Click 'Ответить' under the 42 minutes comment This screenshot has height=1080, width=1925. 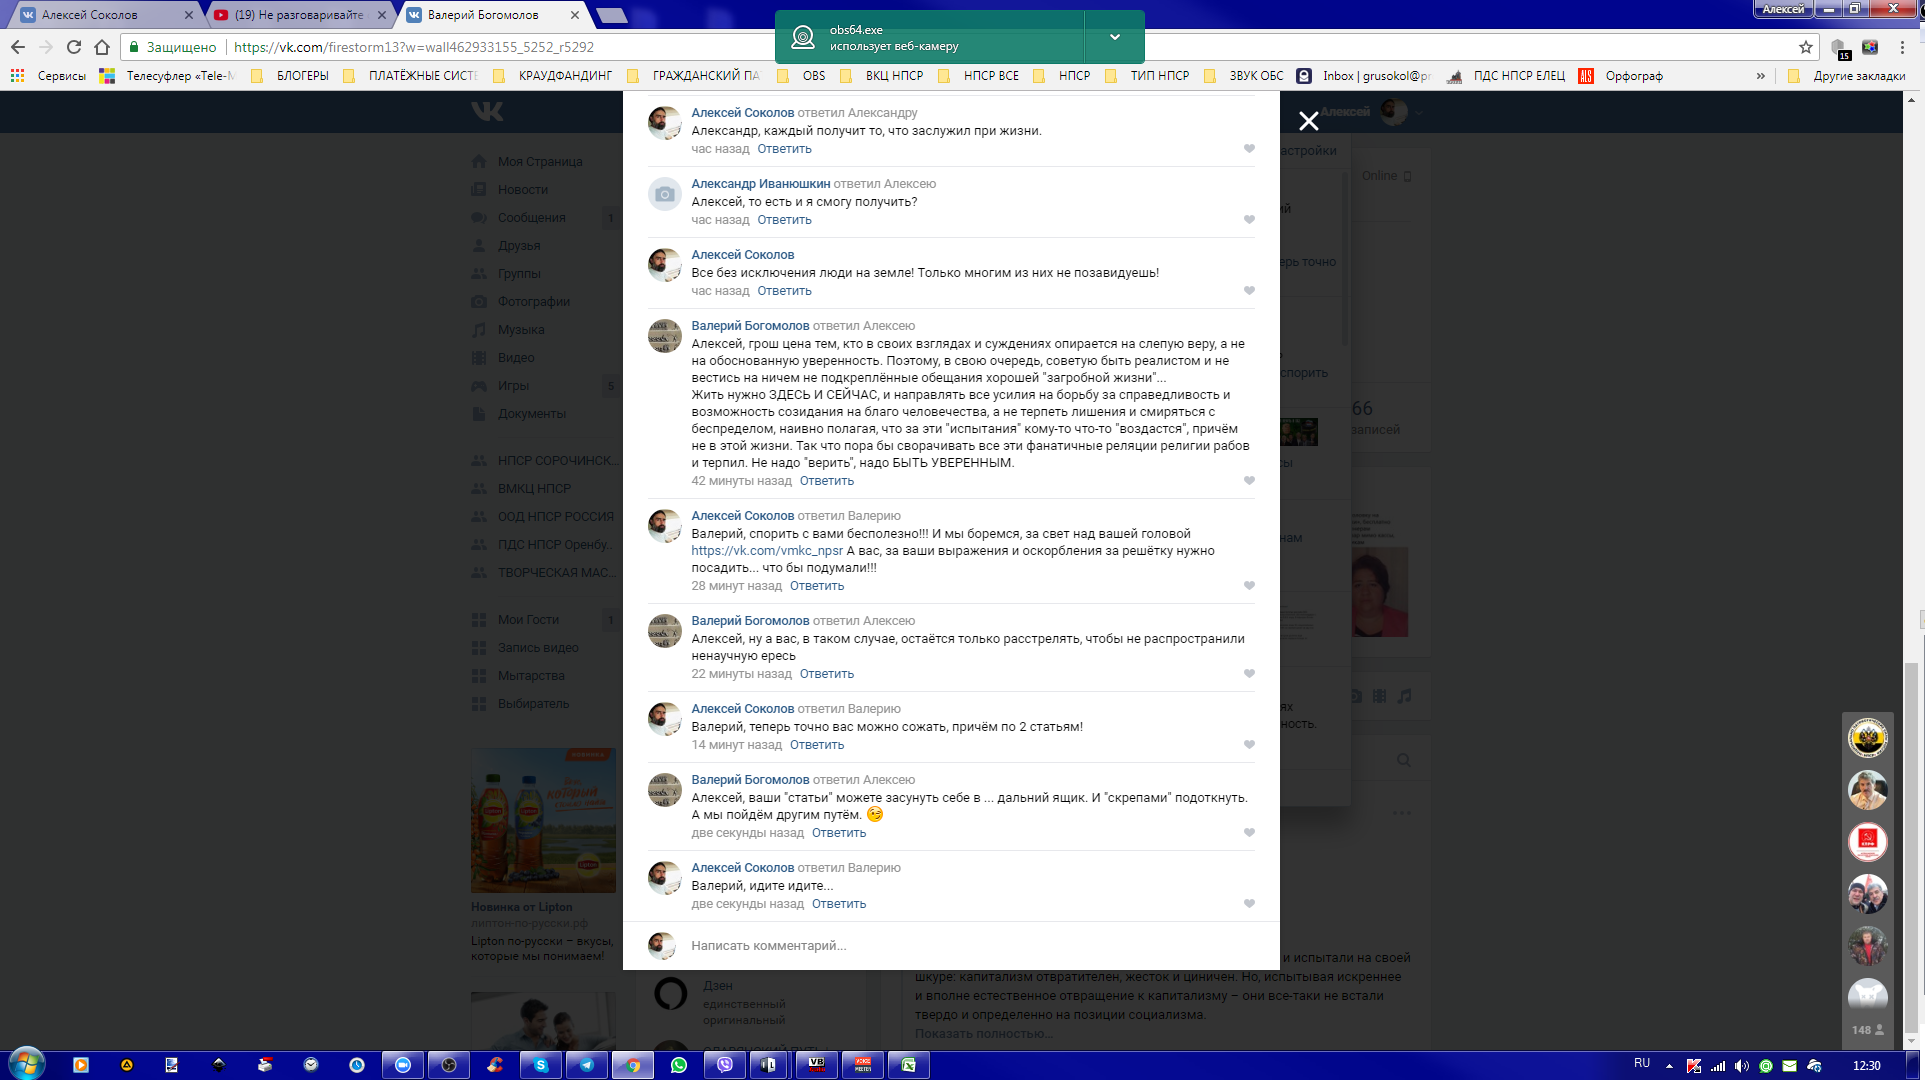[826, 481]
